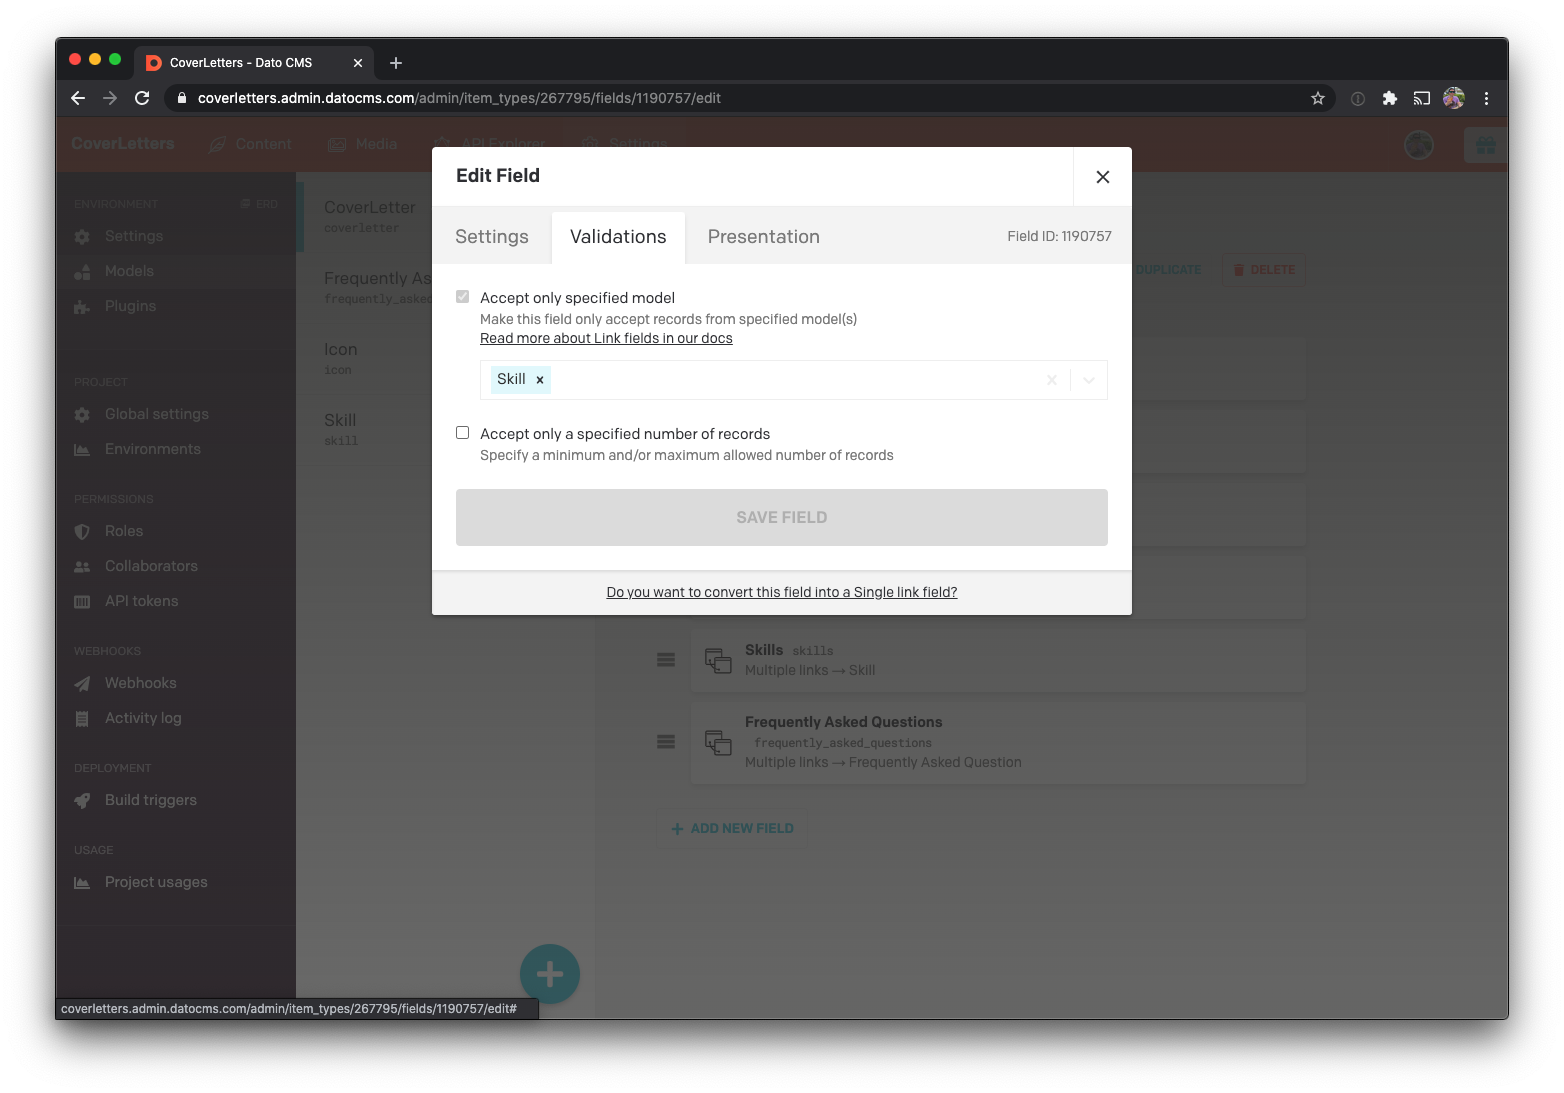
Task: Click the Save Field button
Action: (x=781, y=517)
